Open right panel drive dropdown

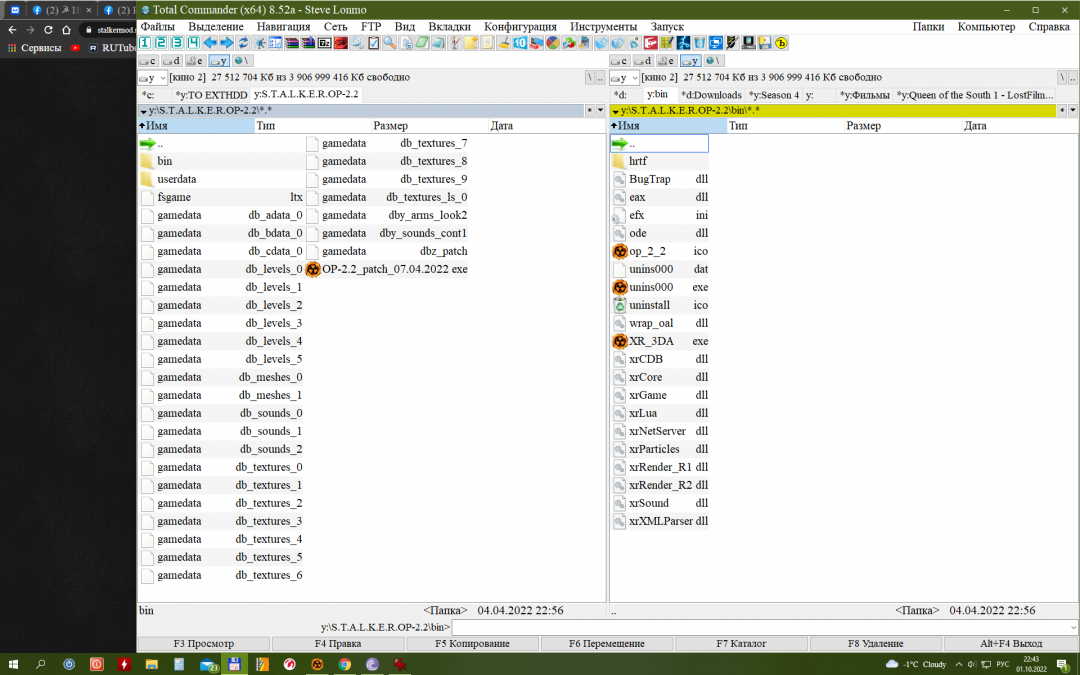(x=625, y=78)
